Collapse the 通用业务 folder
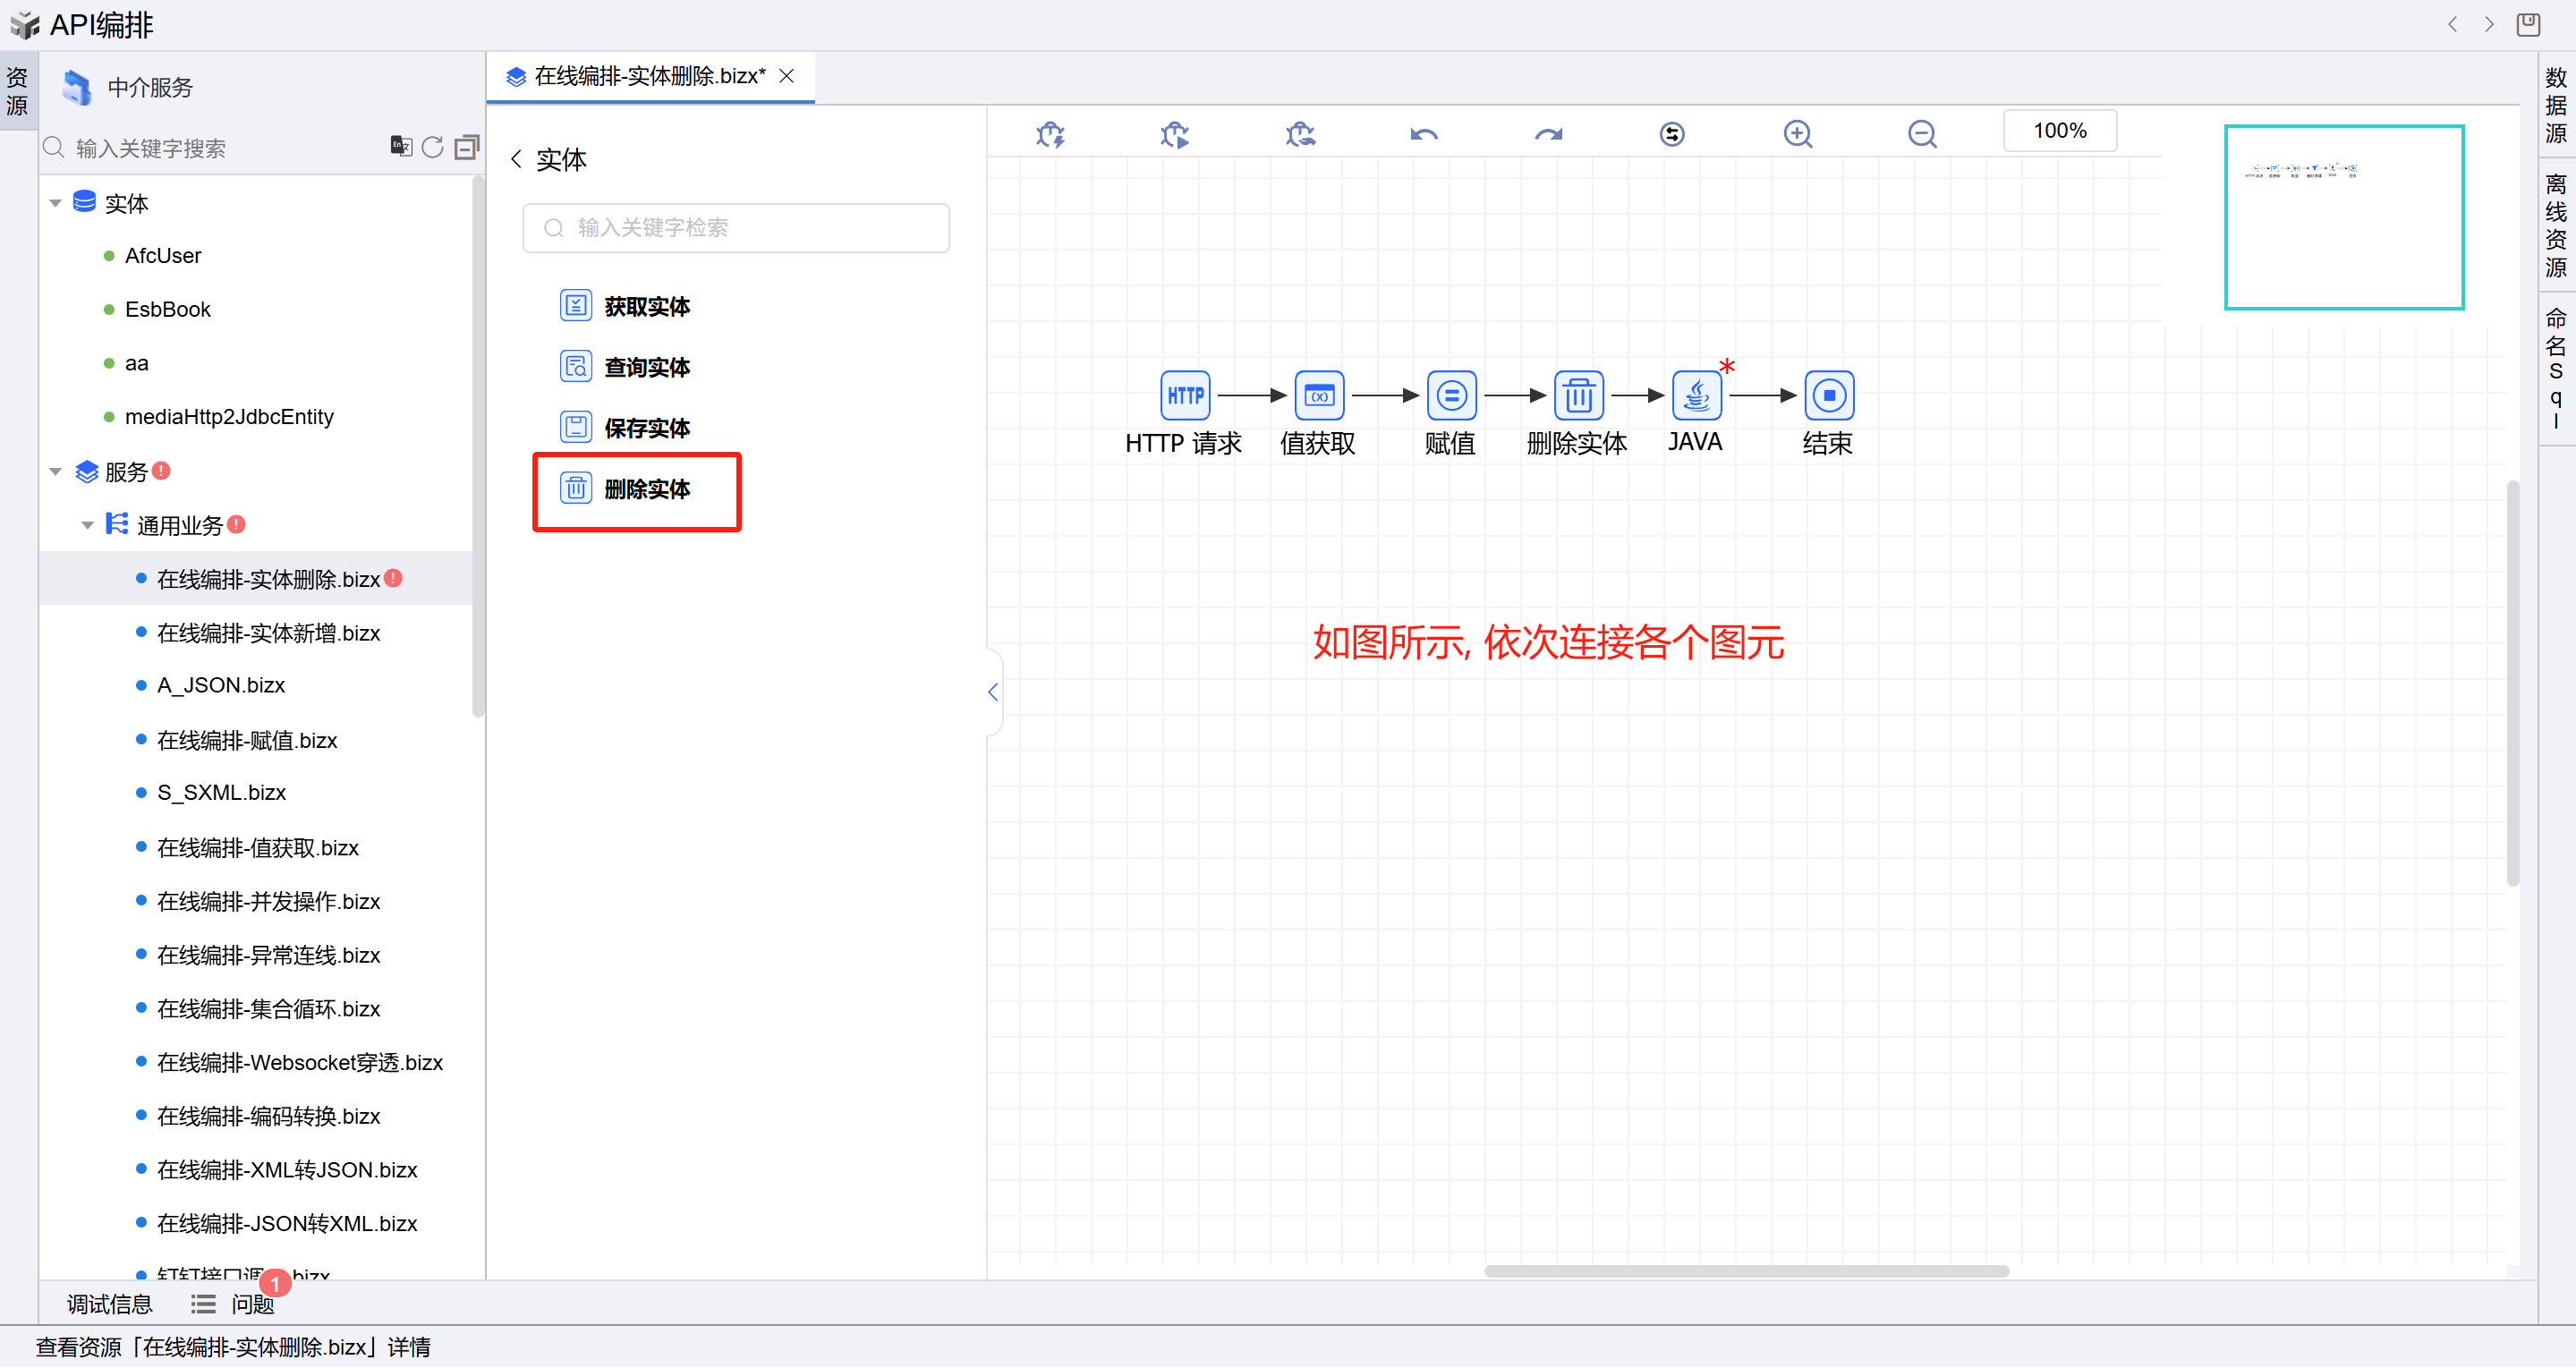 (88, 525)
